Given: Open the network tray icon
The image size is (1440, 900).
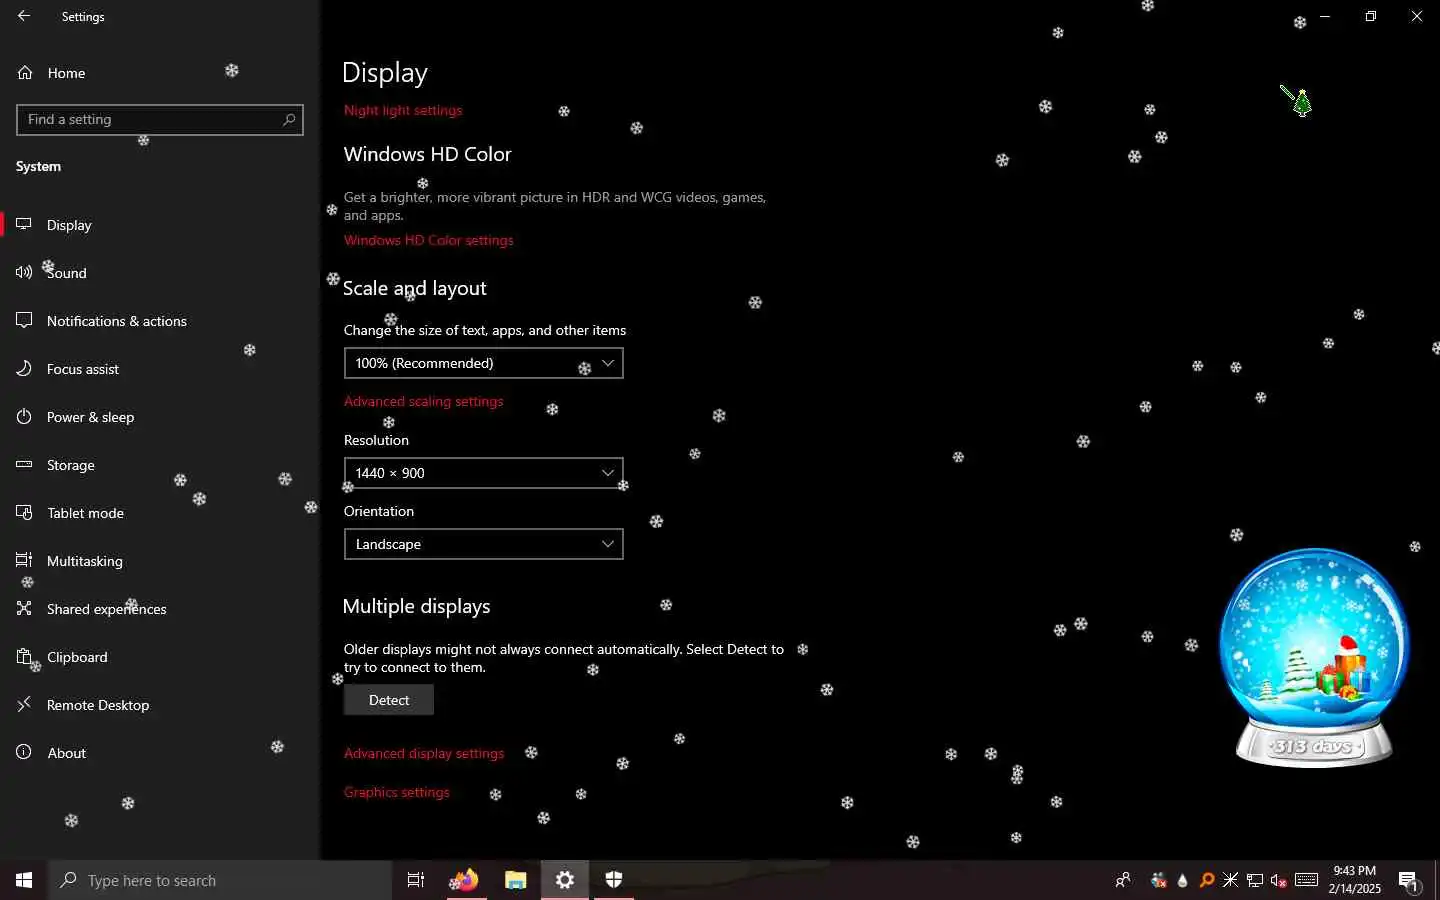Looking at the screenshot, I should pos(1255,880).
